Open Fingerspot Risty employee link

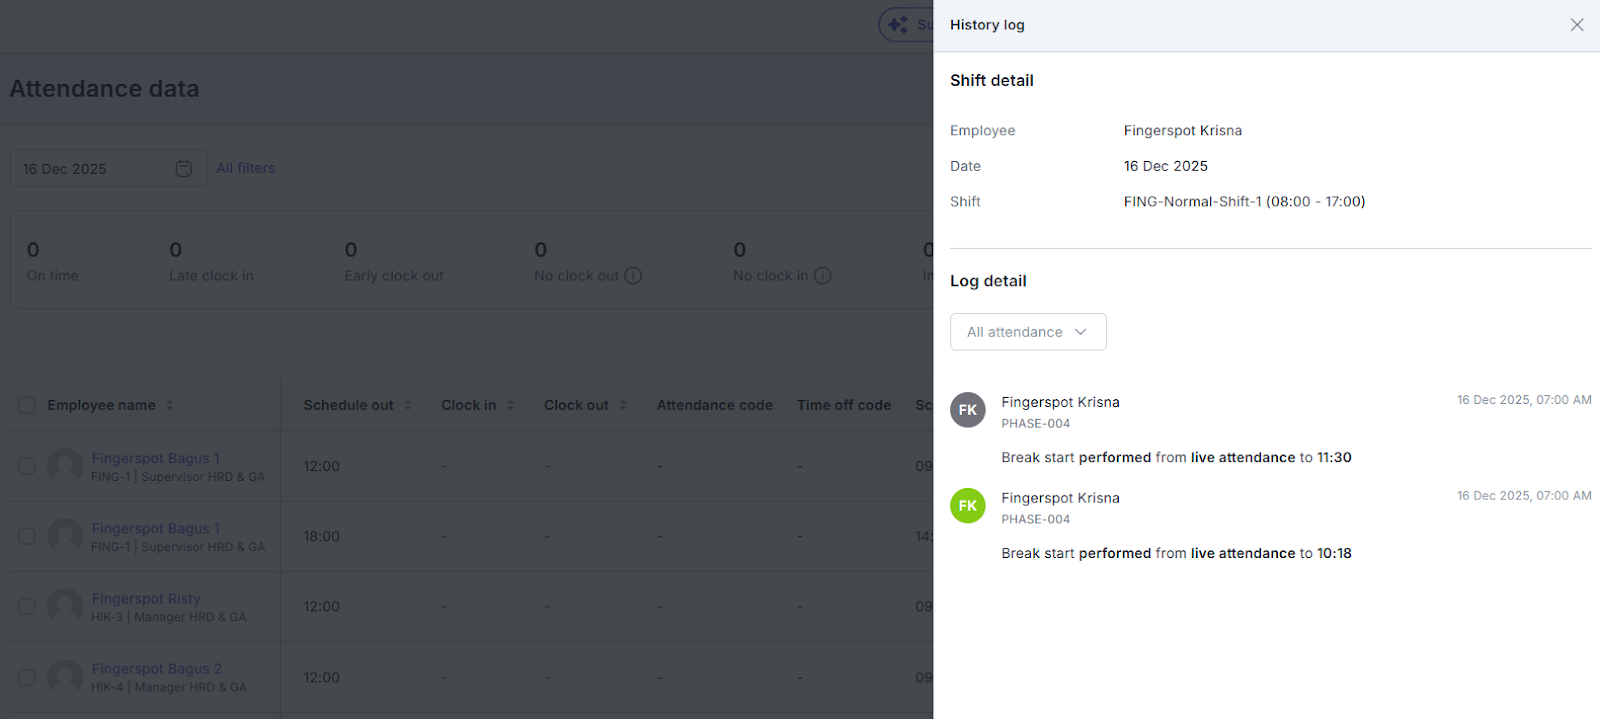tap(146, 598)
